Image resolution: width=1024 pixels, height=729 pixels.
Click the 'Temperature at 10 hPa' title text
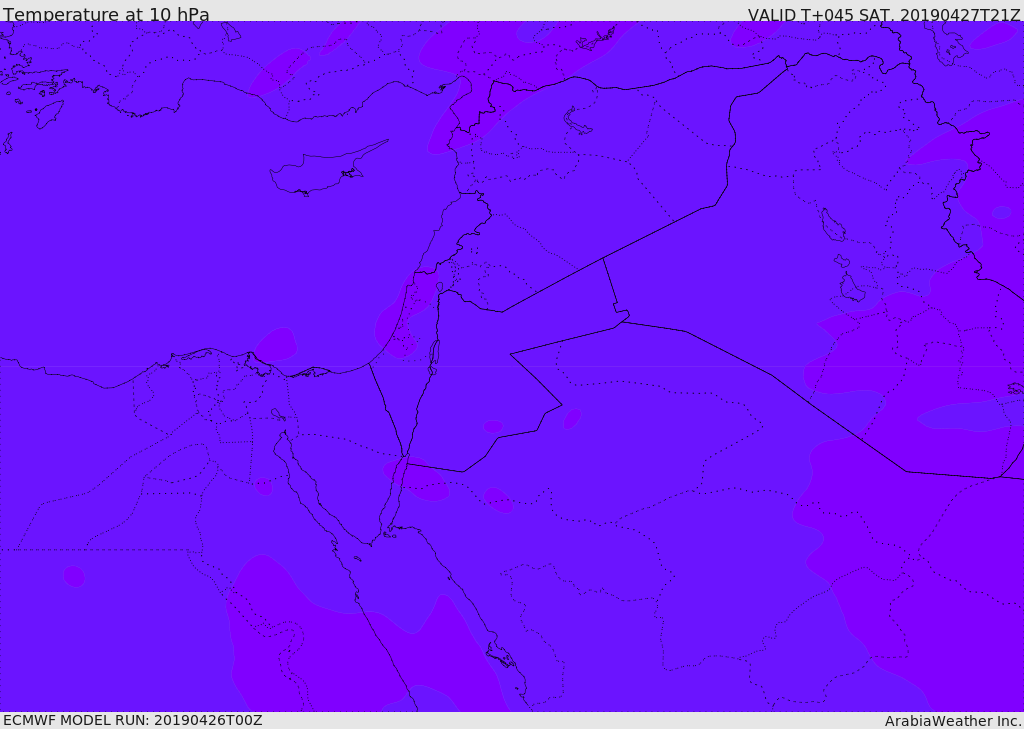[x=106, y=14]
